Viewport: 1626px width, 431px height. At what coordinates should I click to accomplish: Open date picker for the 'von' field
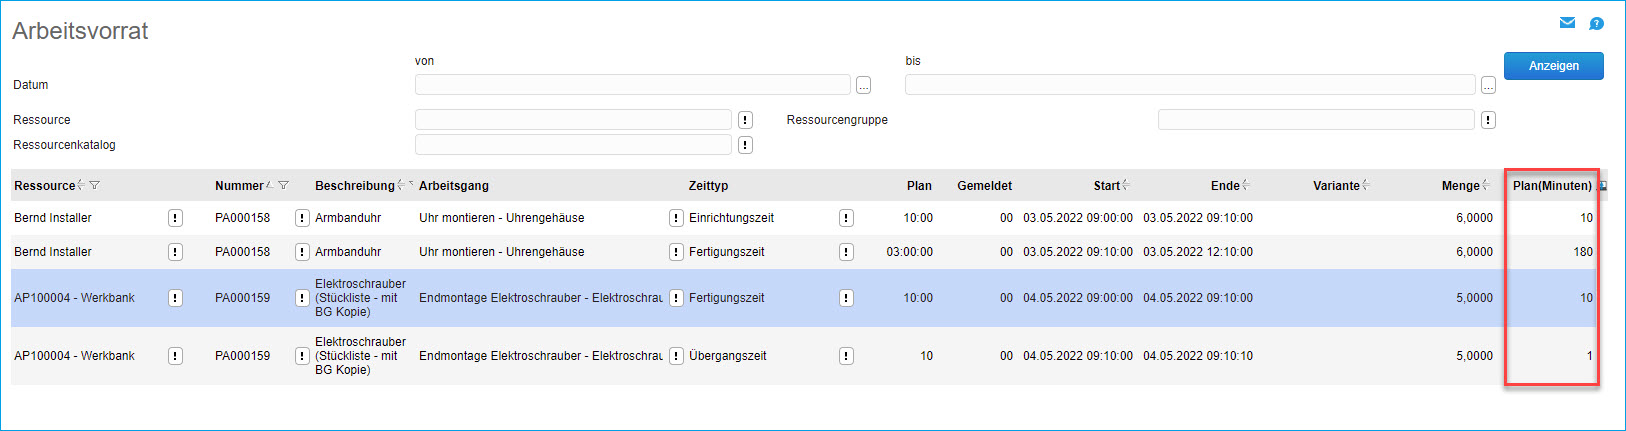point(864,86)
